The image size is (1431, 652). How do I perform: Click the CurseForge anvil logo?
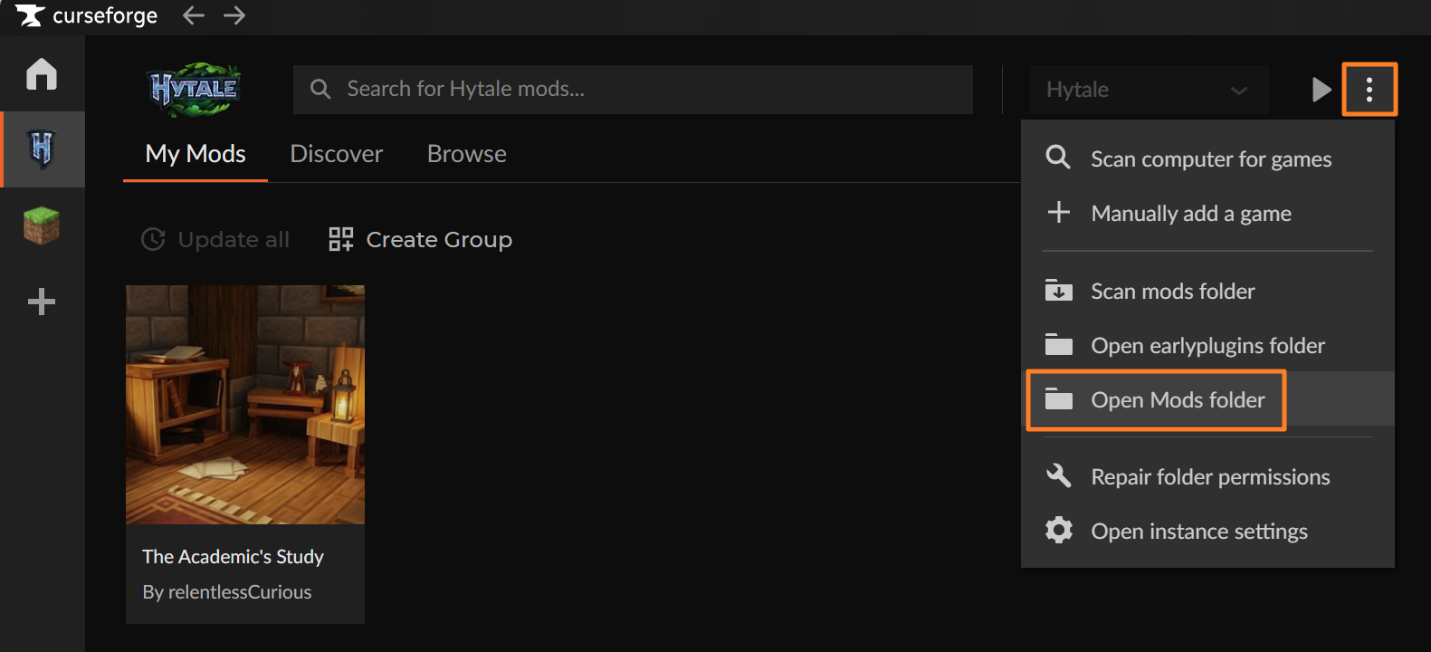coord(29,16)
